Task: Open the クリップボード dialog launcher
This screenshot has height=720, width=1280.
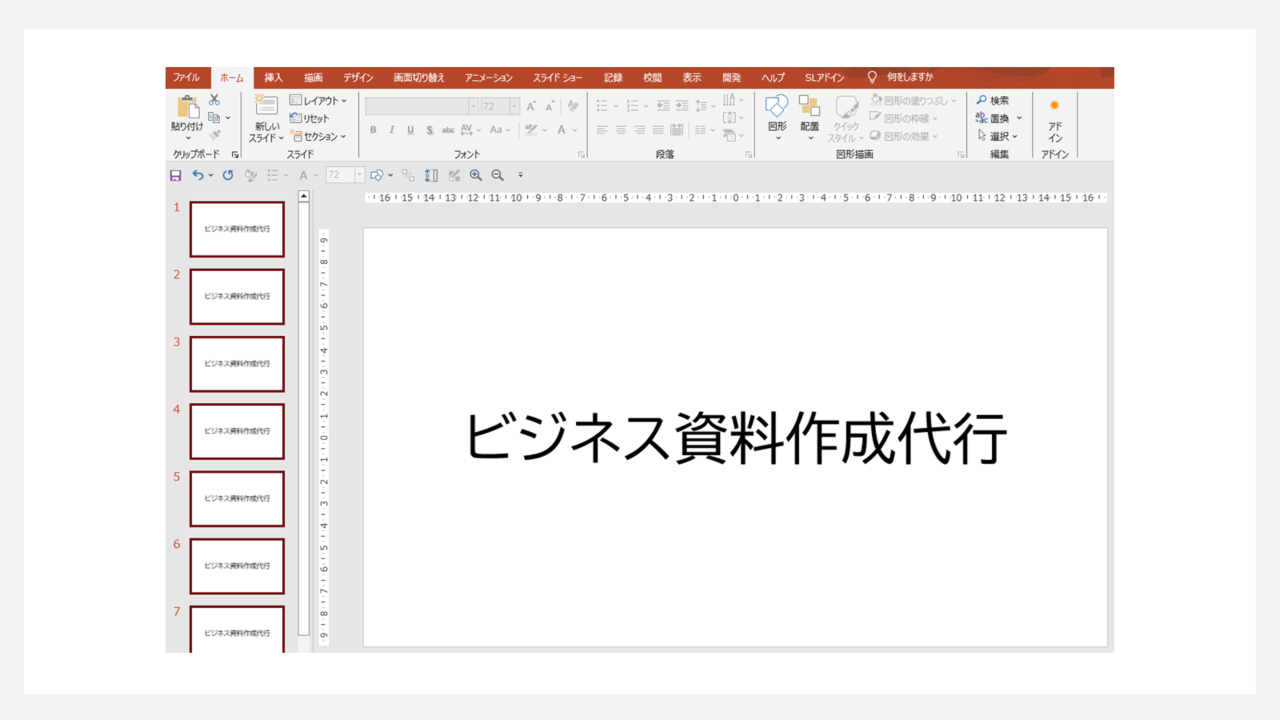Action: click(236, 155)
